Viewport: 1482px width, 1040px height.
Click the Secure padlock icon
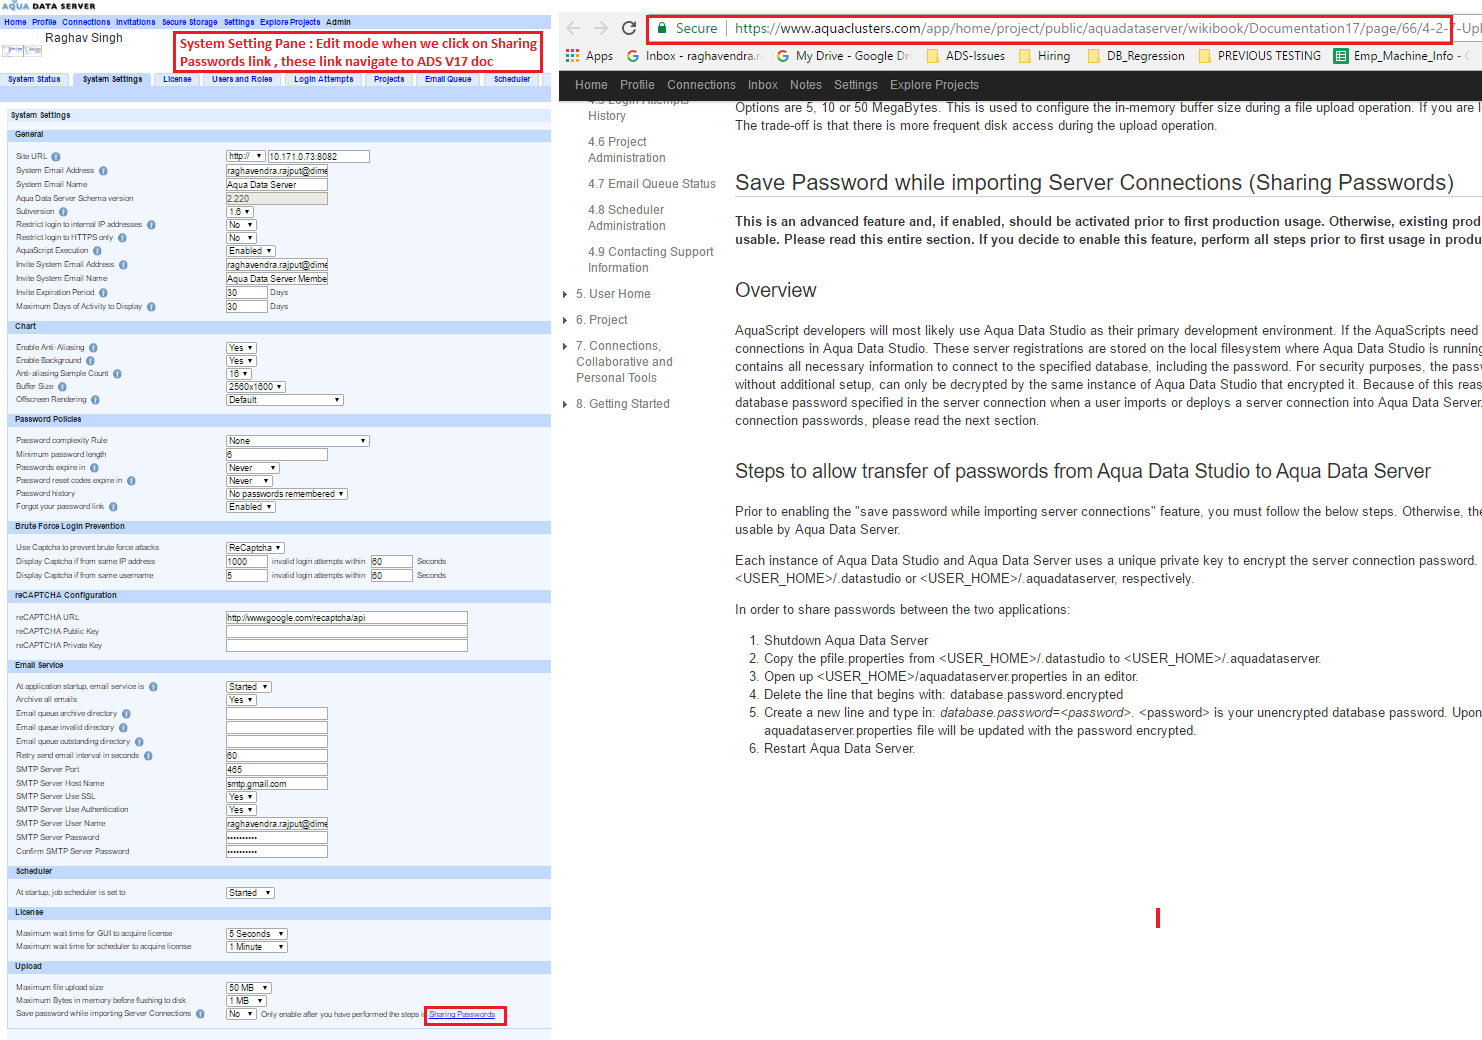pos(662,28)
